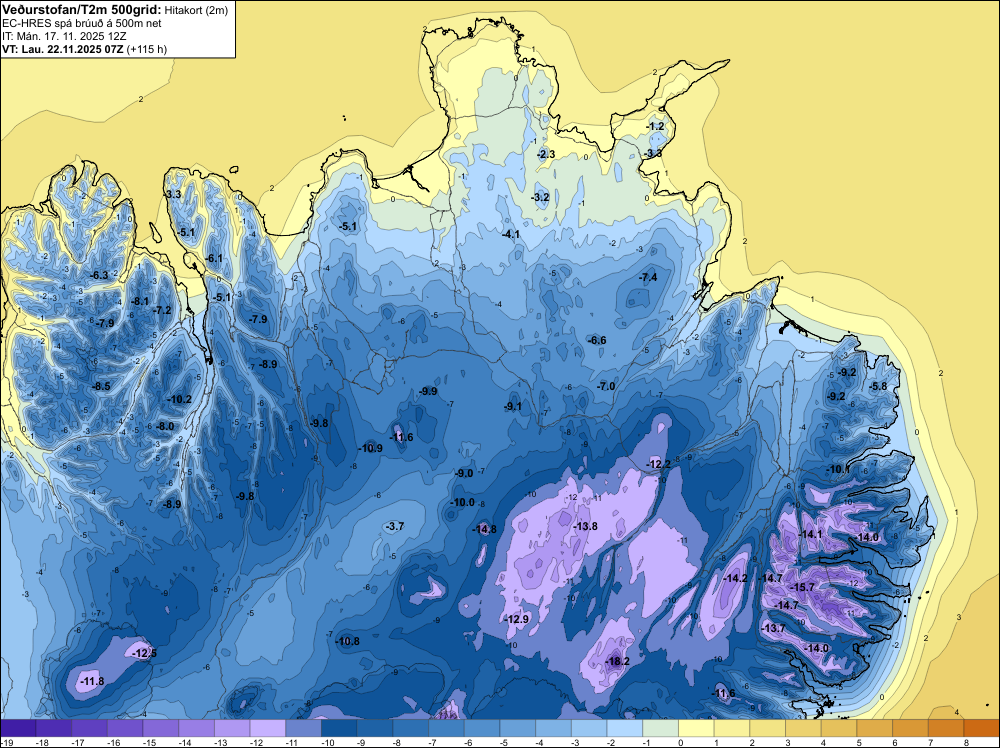Click the -9.0 temperature label

[464, 473]
